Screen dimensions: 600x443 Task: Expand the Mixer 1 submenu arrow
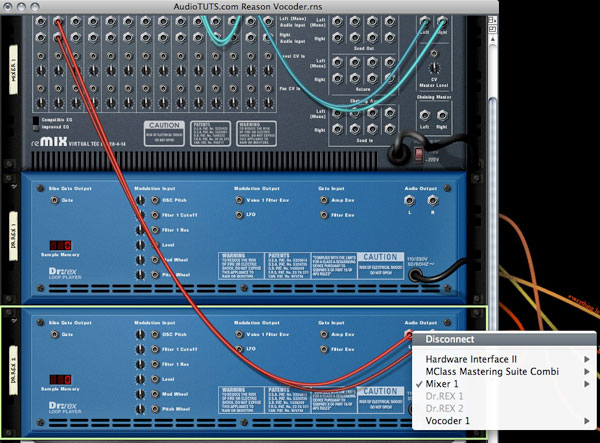click(x=587, y=384)
